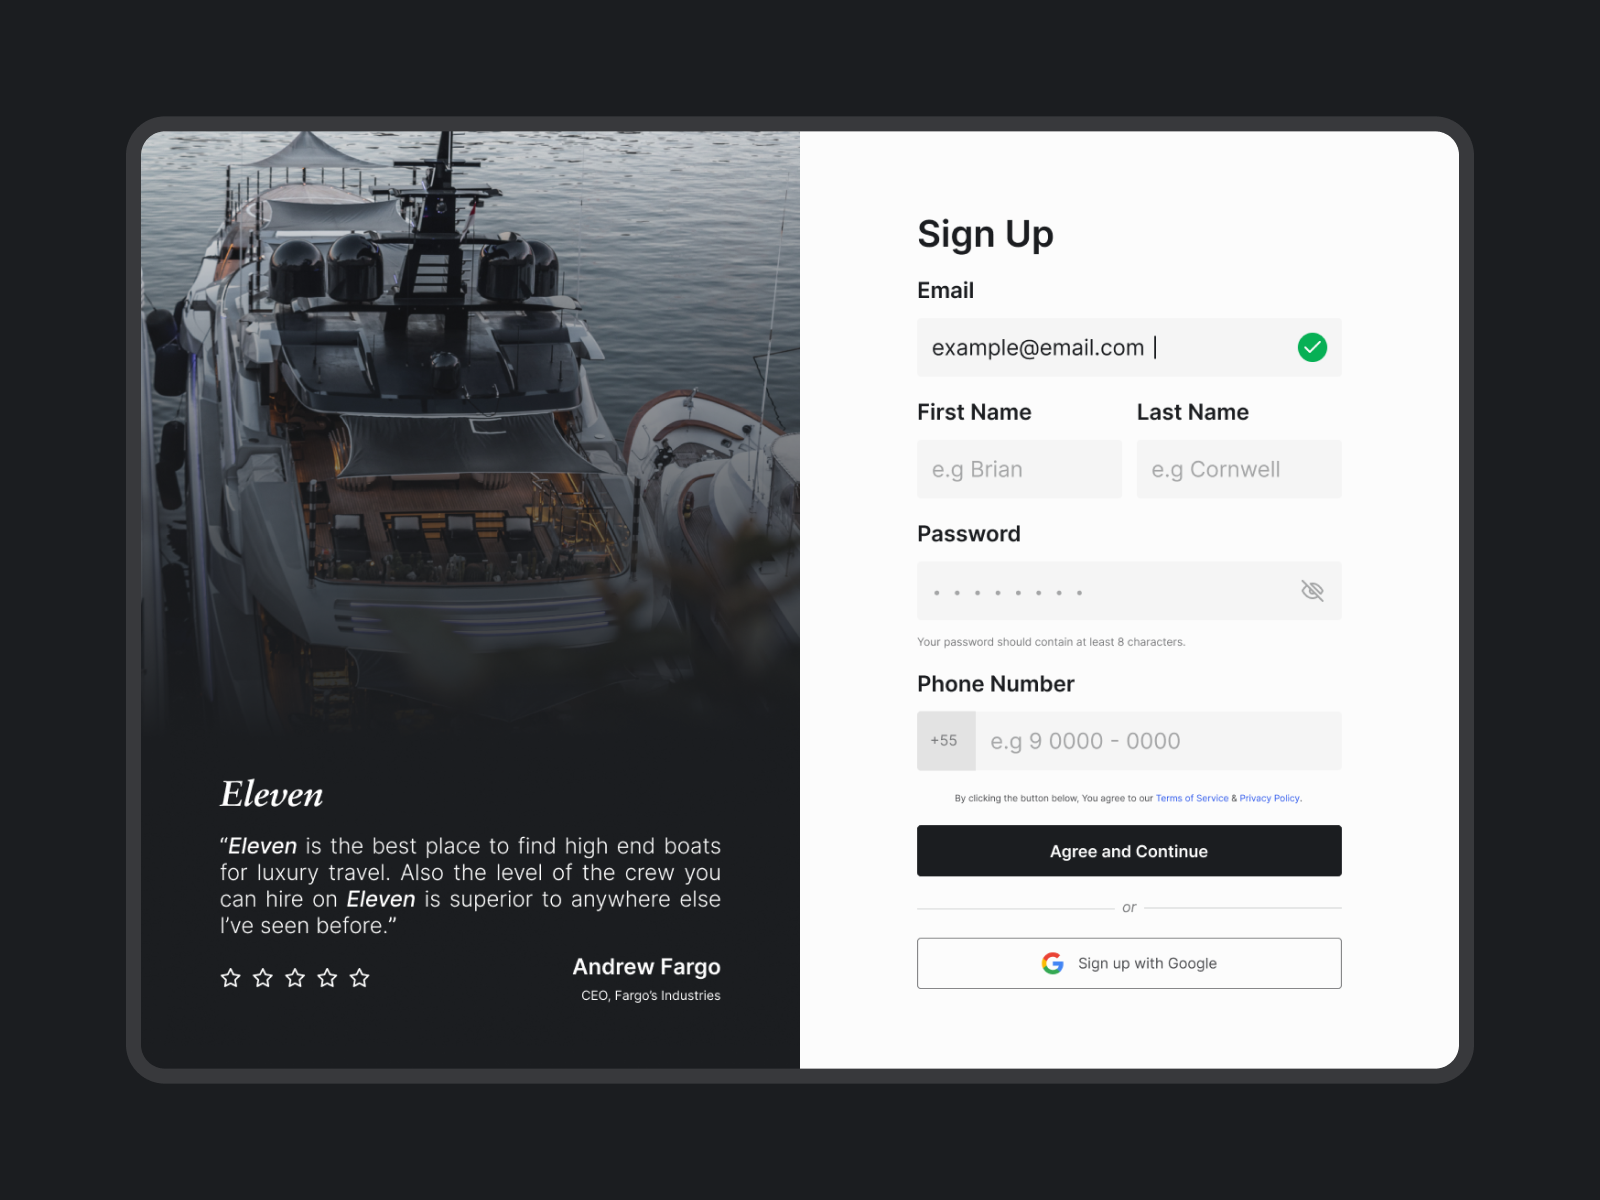Click the second star under the testimonial
This screenshot has height=1200, width=1600.
(x=262, y=978)
